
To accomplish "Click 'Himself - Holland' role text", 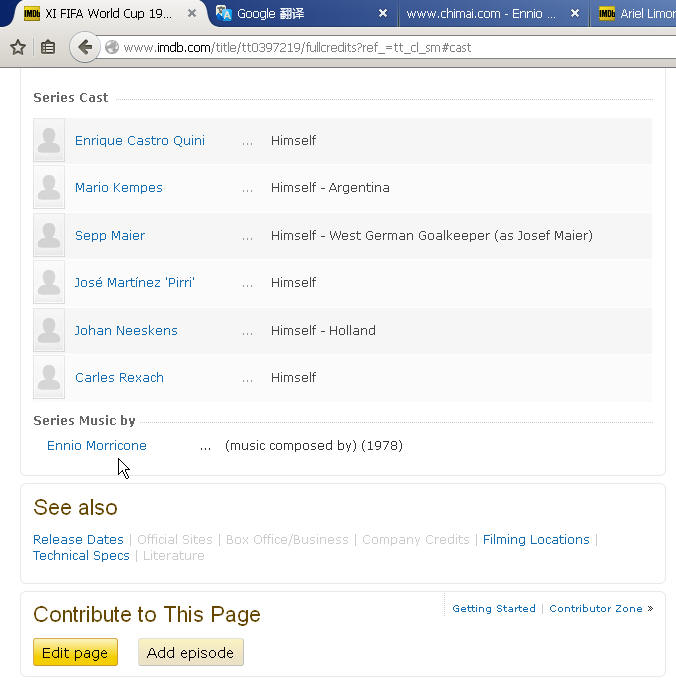I will pyautogui.click(x=323, y=331).
